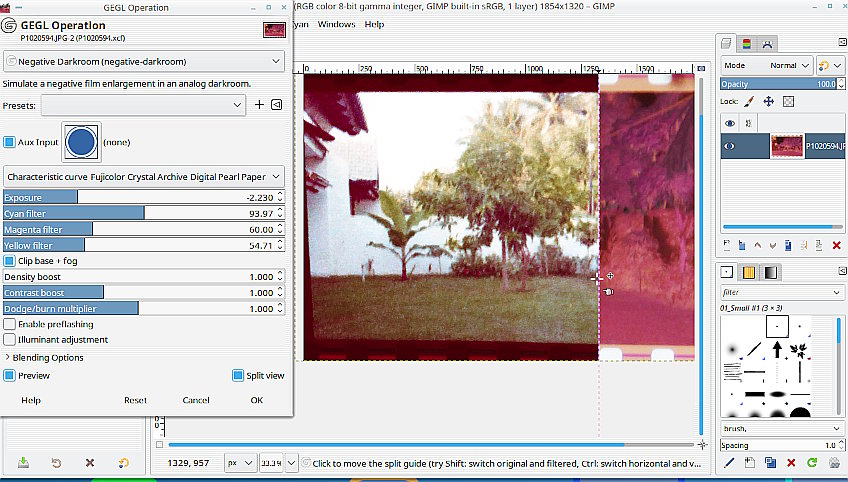Viewport: 848px width, 482px height.
Task: Create a new brush
Action: (749, 463)
